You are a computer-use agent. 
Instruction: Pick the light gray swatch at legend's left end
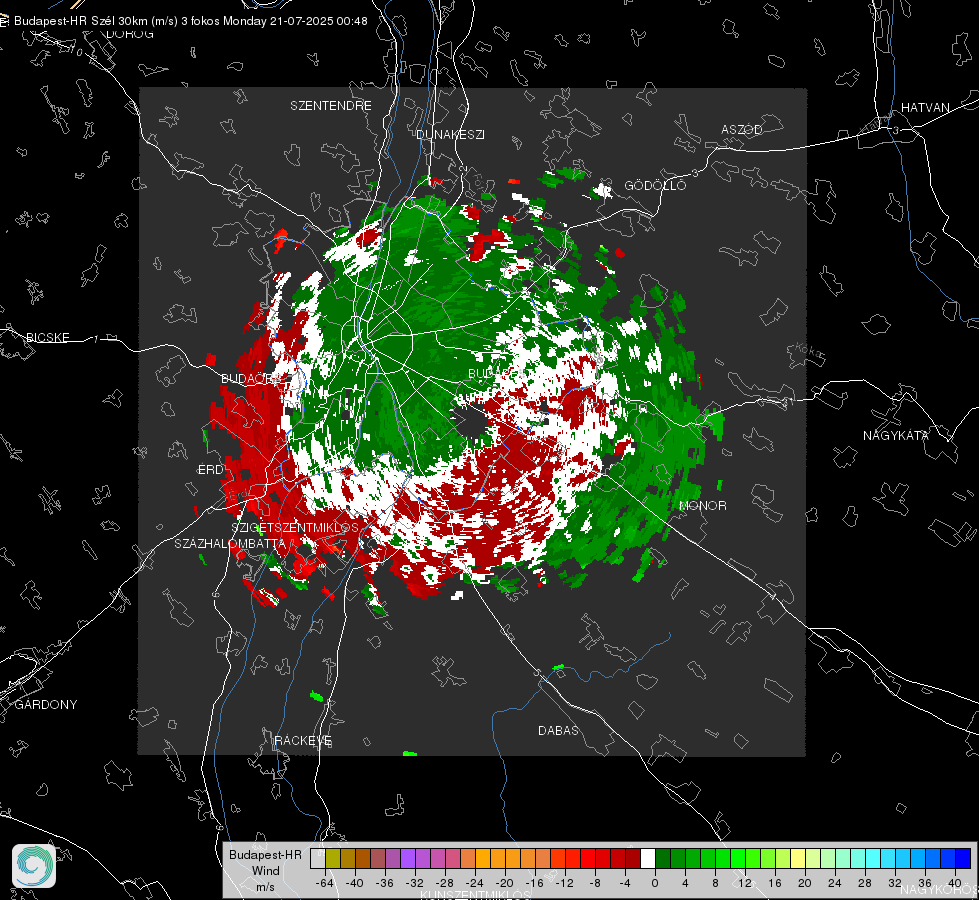(x=318, y=858)
